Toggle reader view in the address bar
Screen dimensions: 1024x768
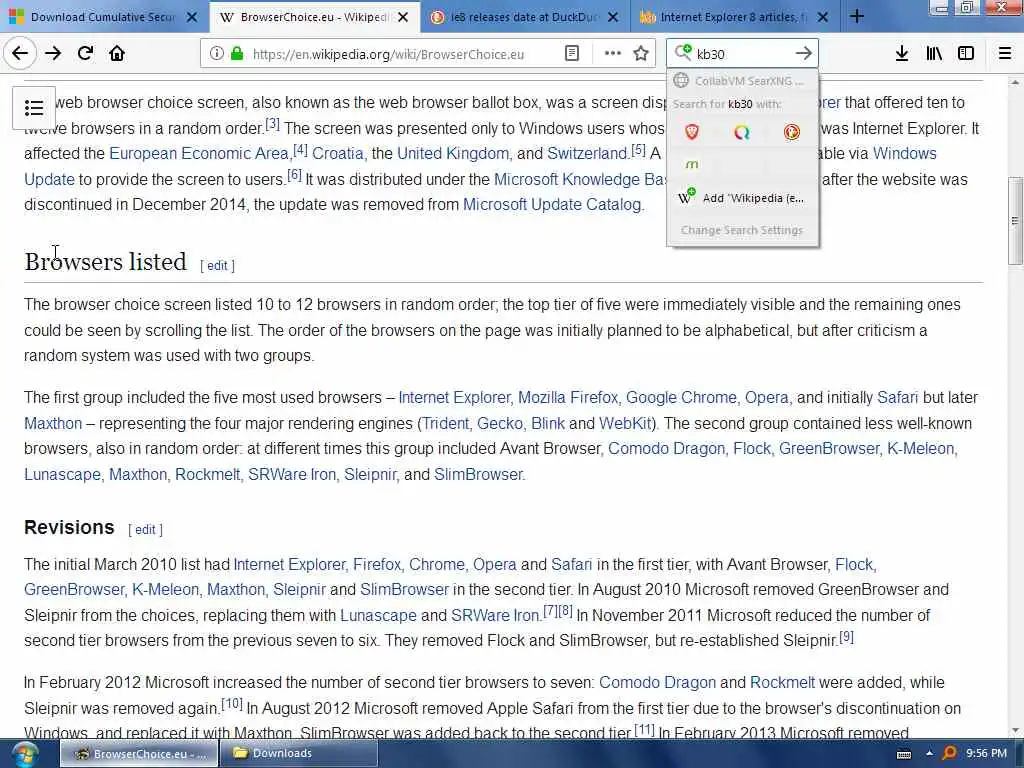coord(571,54)
